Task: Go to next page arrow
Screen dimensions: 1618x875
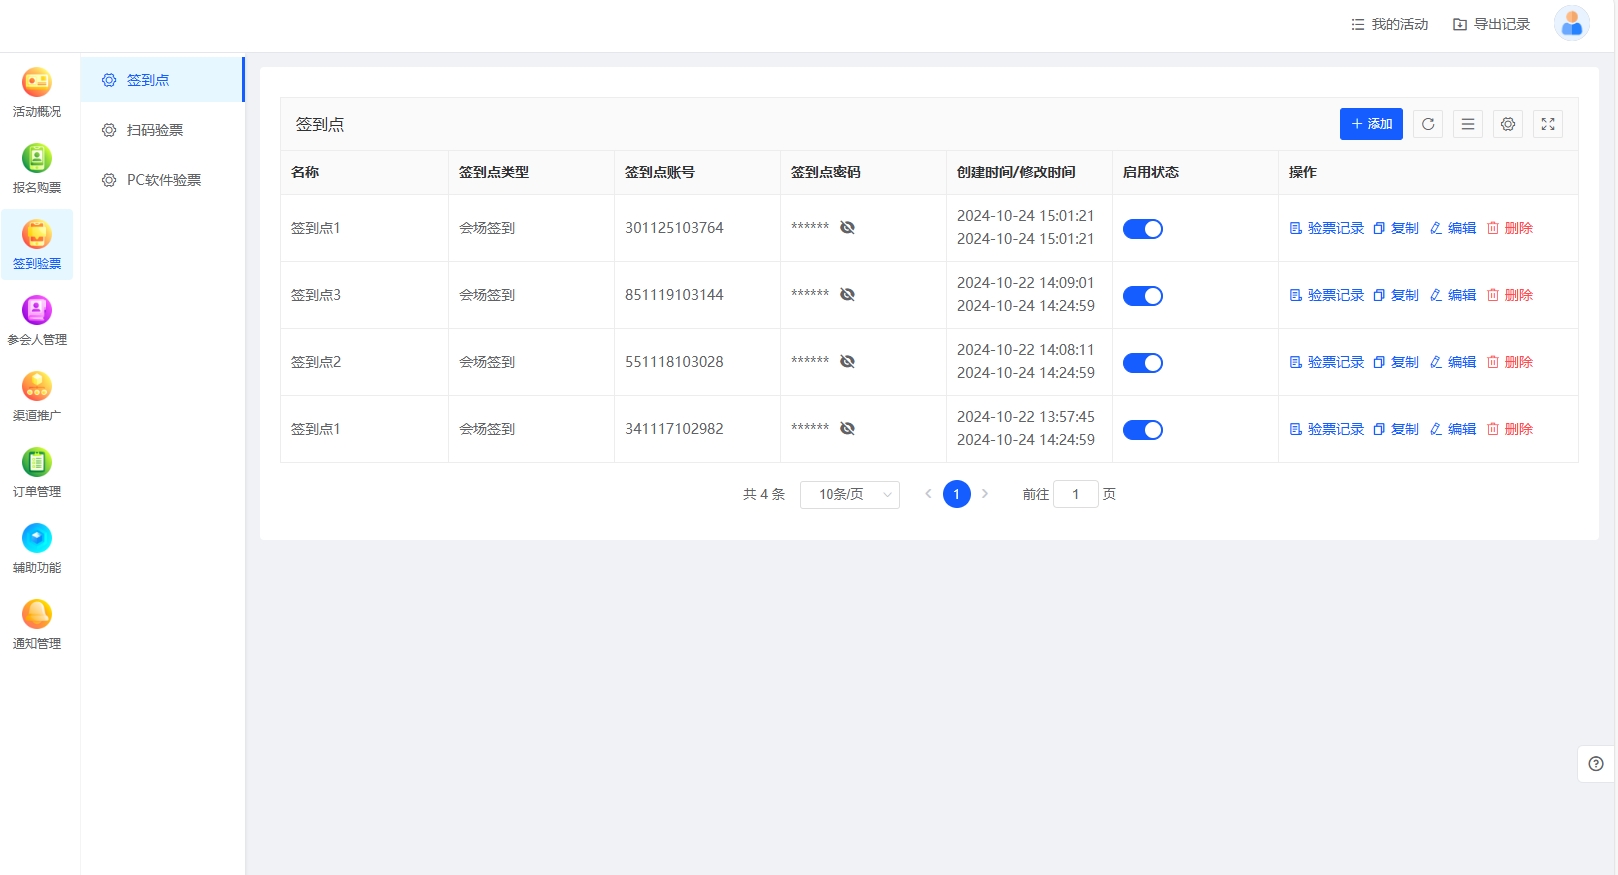Action: (x=985, y=494)
